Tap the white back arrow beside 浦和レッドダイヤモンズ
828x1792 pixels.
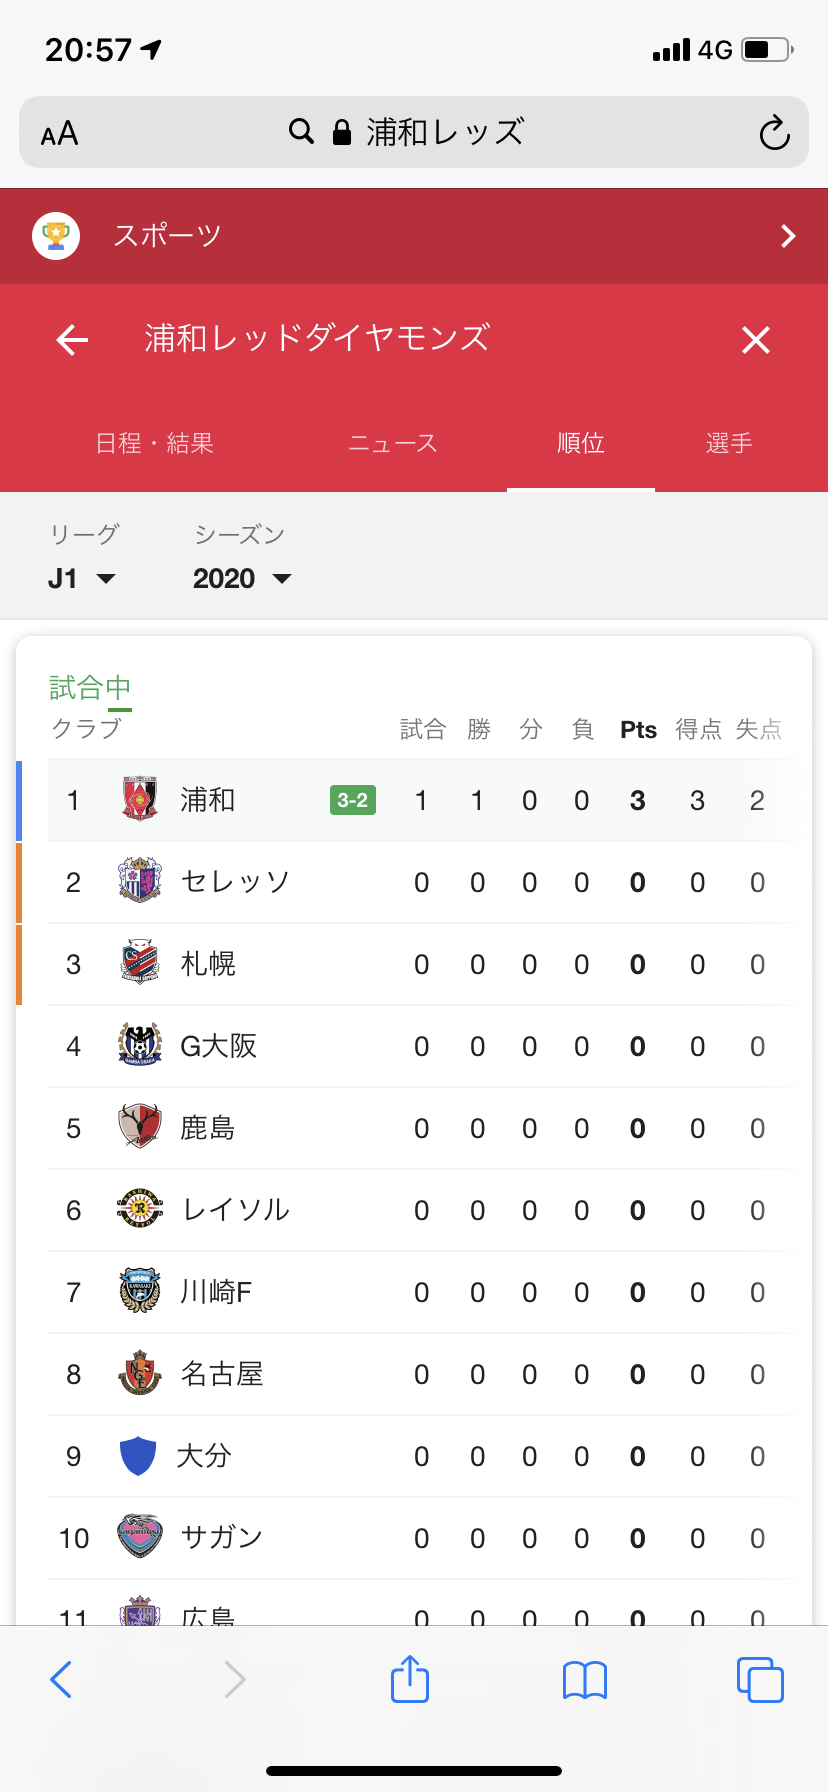(72, 340)
